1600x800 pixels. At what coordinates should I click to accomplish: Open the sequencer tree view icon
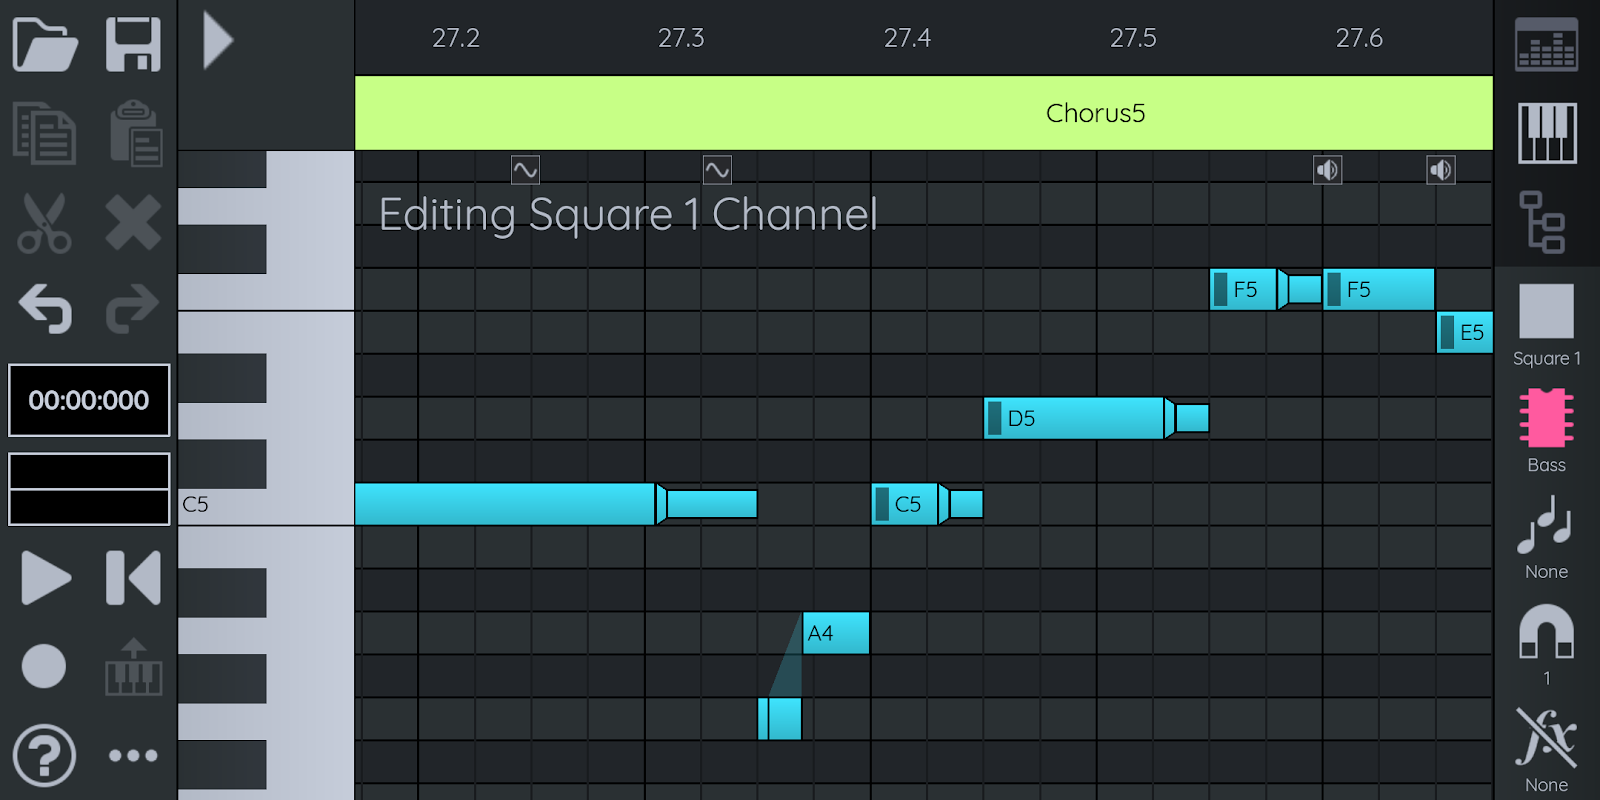pyautogui.click(x=1546, y=222)
